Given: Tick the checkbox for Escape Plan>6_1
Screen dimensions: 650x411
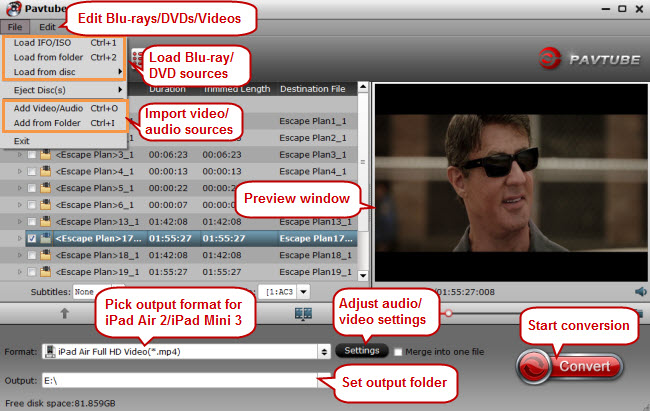Looking at the screenshot, I should click(x=32, y=205).
